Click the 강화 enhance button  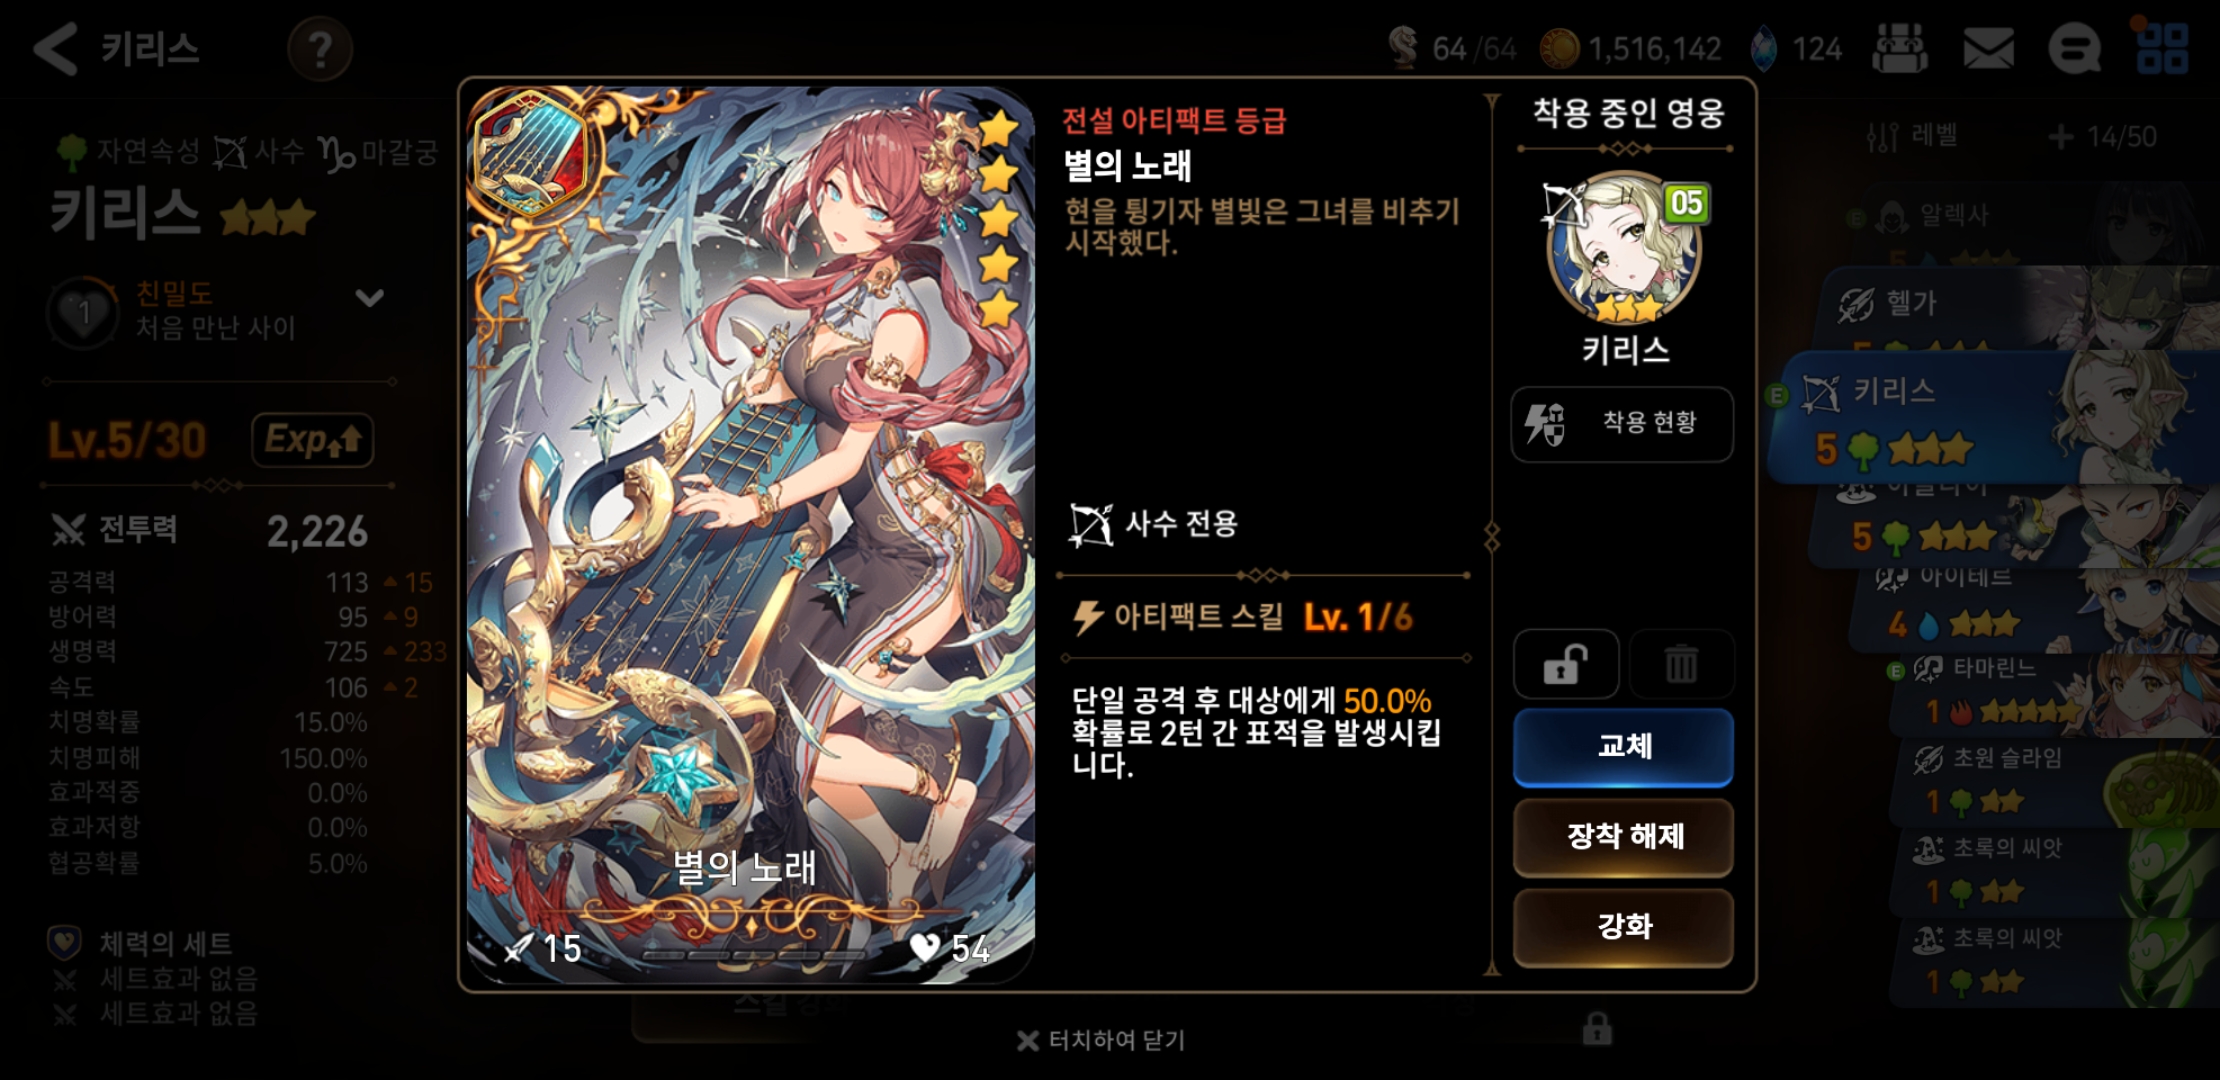coord(1623,927)
